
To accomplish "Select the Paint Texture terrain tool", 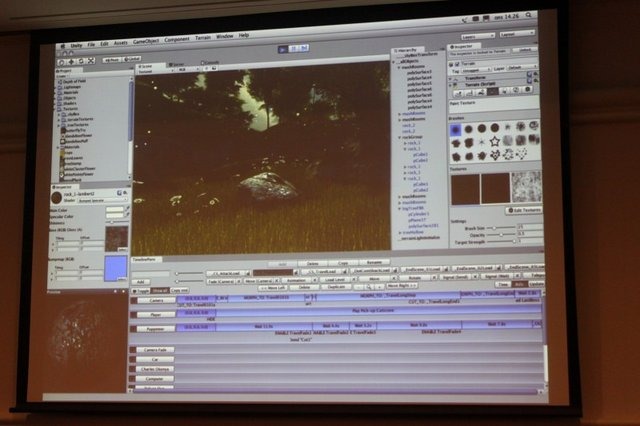I will (x=493, y=92).
